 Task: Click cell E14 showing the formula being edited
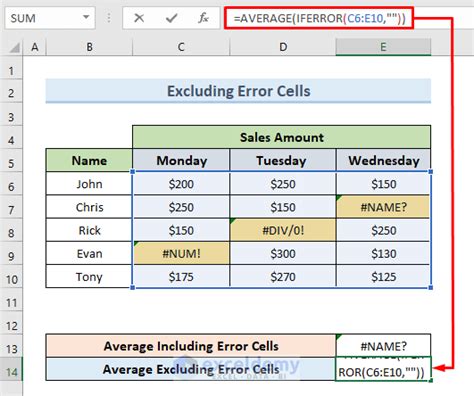tap(383, 369)
